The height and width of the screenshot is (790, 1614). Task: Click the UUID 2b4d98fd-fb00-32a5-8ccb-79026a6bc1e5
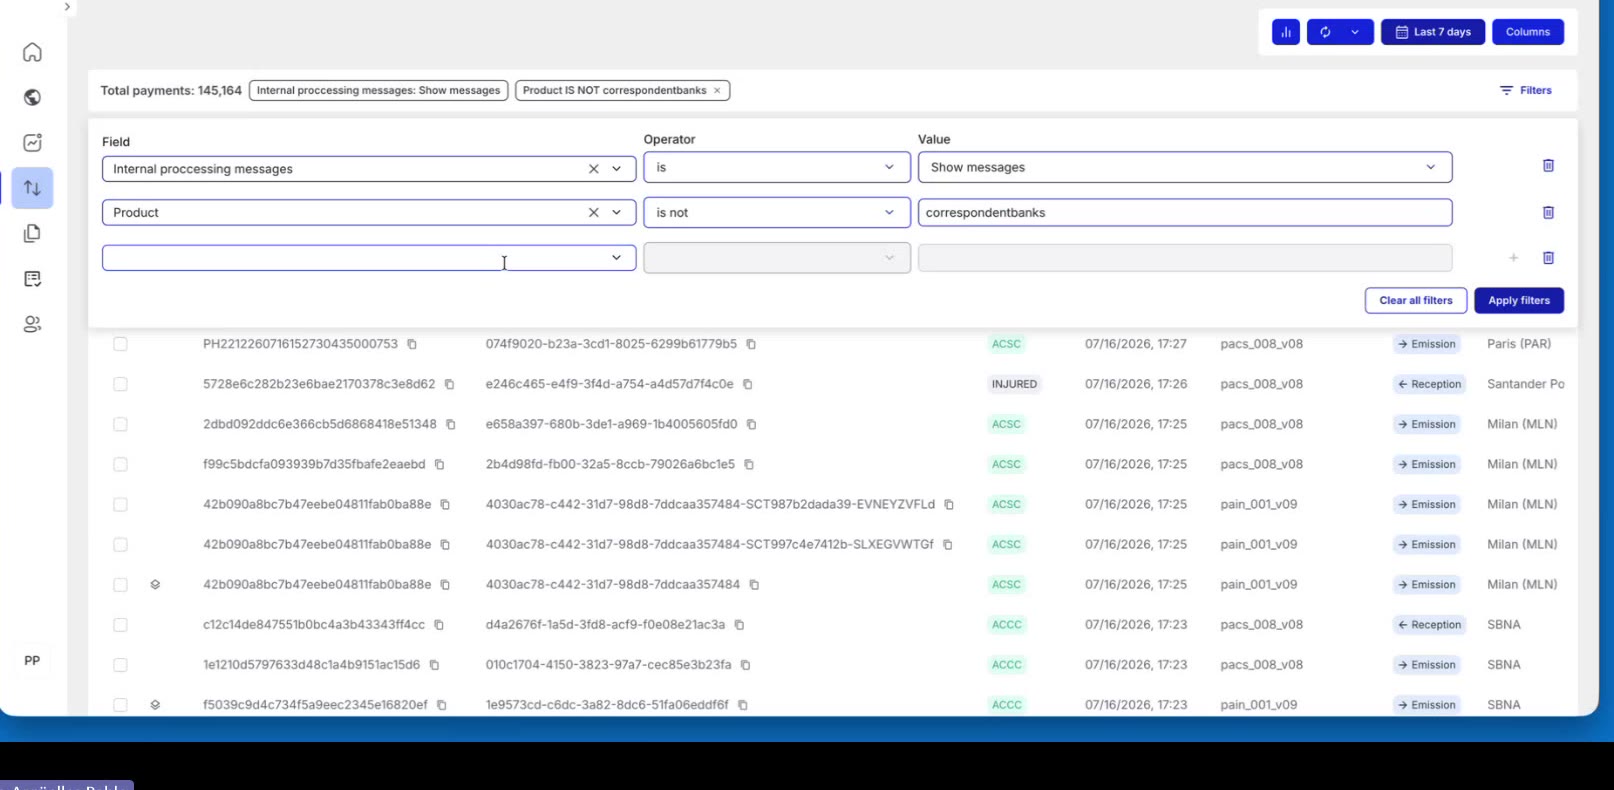pos(610,464)
